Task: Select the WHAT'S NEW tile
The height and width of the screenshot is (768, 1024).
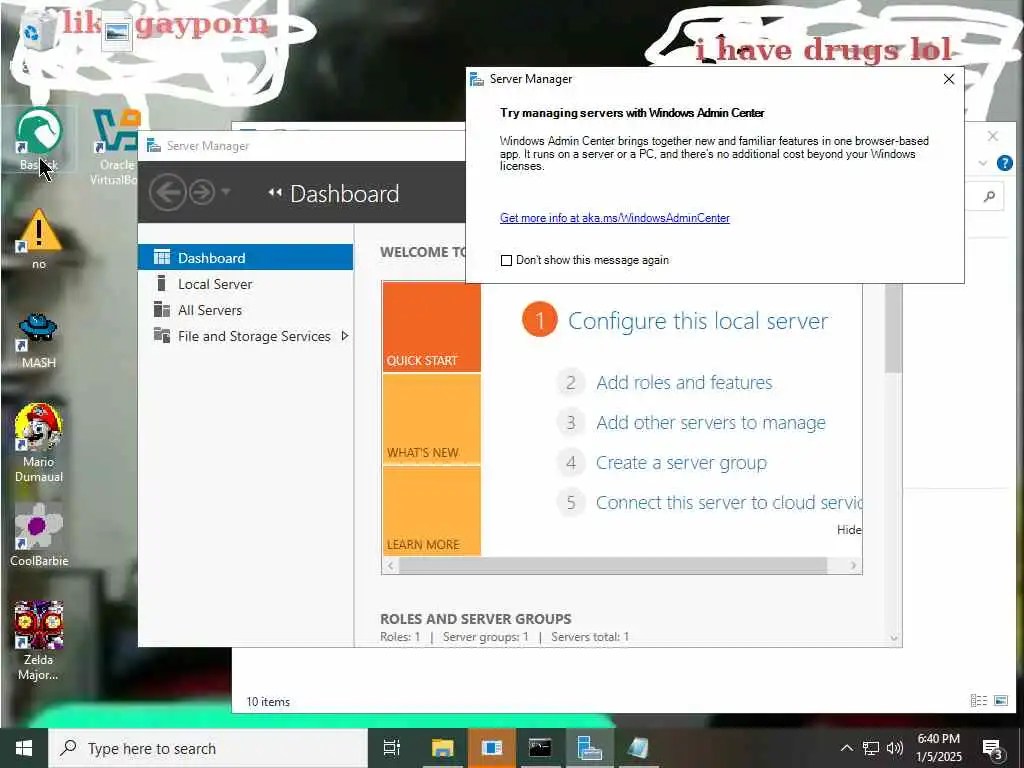Action: [432, 419]
